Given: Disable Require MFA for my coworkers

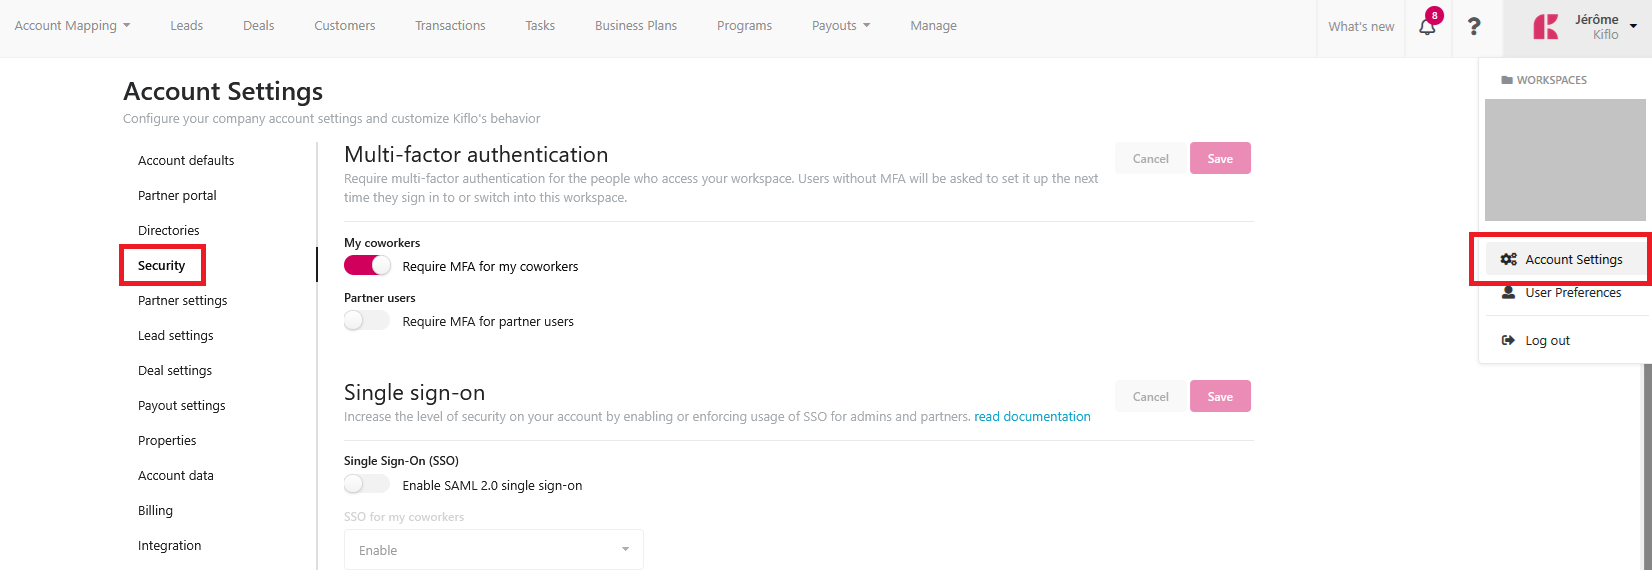Looking at the screenshot, I should [367, 265].
